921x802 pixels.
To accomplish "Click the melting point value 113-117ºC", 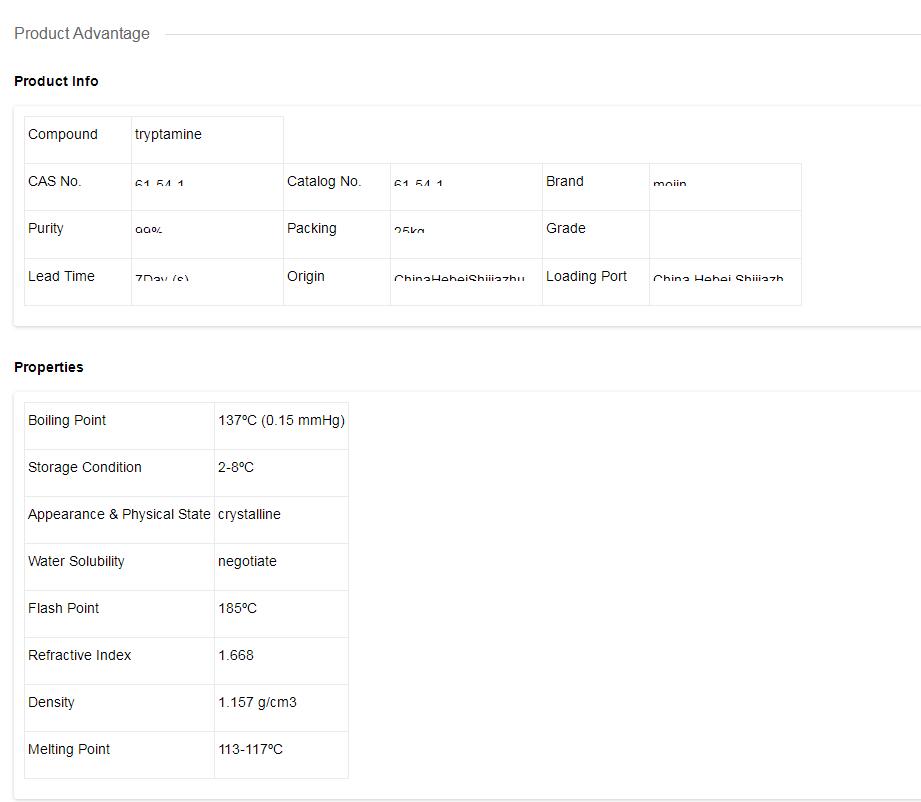I will [250, 749].
